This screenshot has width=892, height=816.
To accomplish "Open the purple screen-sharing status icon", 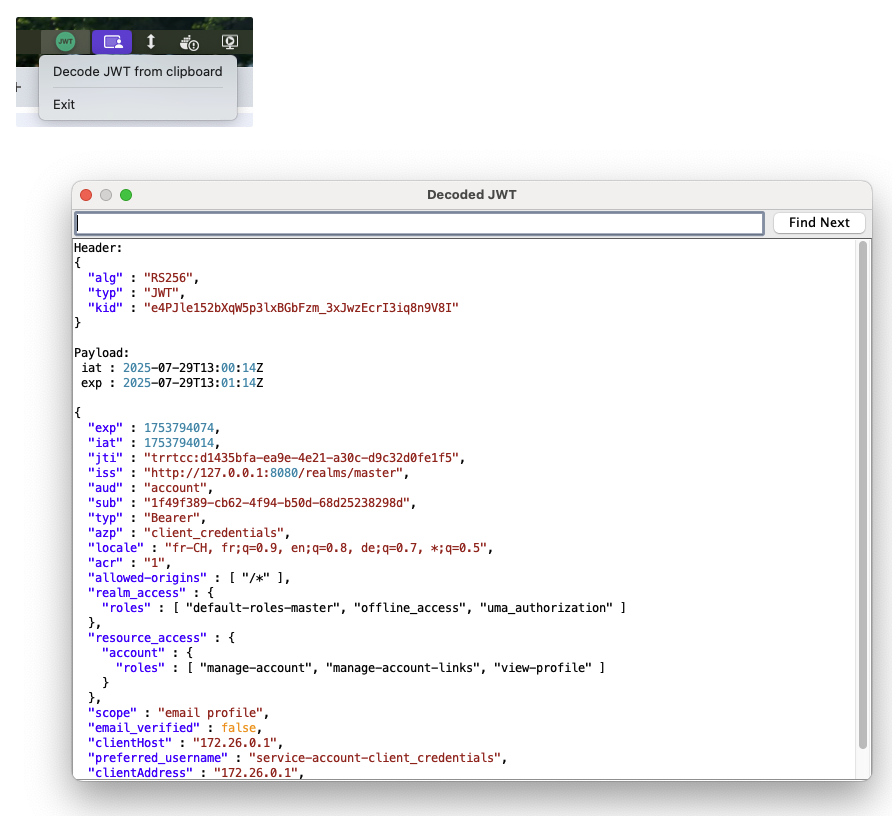I will (111, 41).
